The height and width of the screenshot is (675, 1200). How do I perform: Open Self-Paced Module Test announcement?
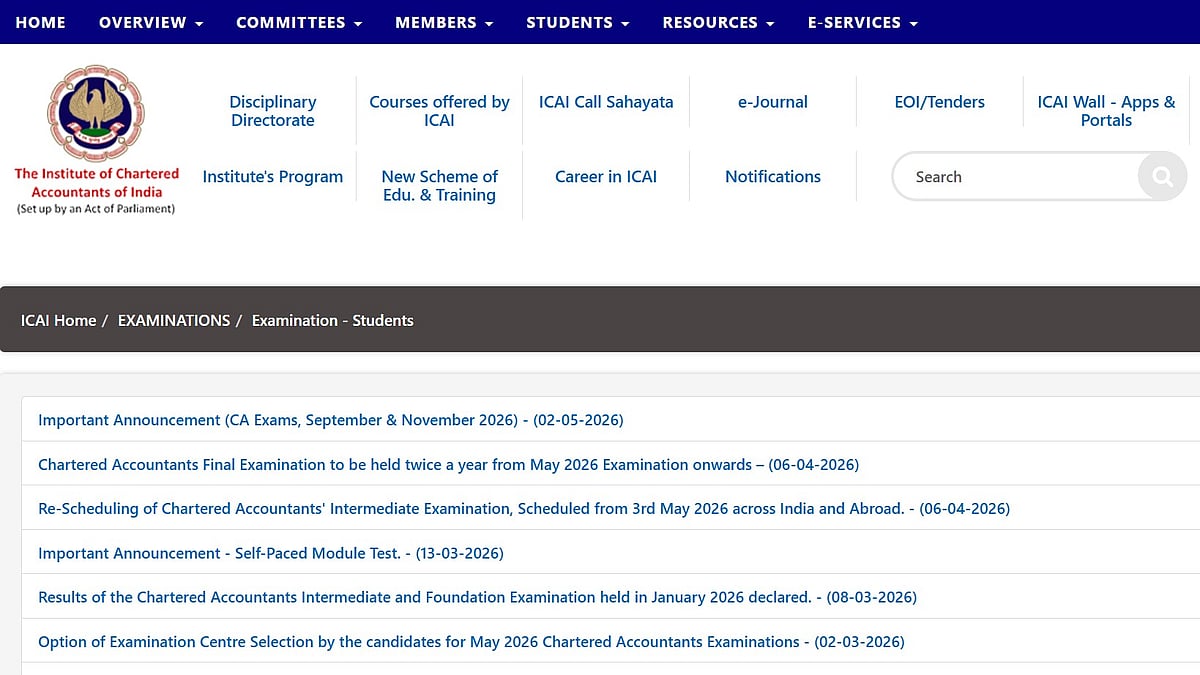(271, 553)
